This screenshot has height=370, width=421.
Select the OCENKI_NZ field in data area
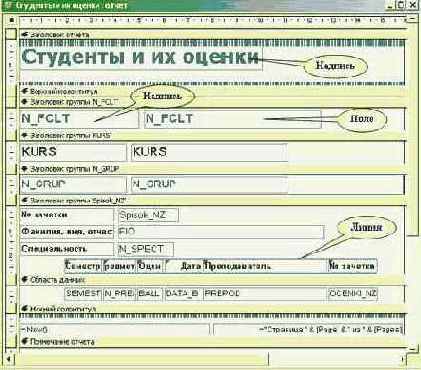[x=353, y=294]
